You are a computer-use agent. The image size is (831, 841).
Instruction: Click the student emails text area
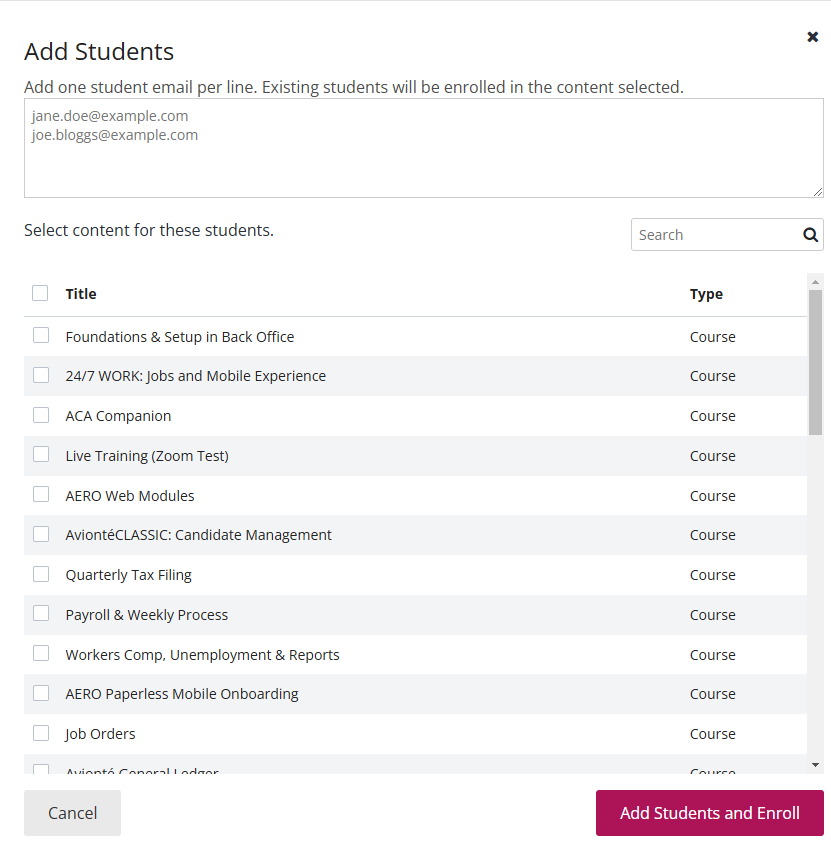pos(424,148)
